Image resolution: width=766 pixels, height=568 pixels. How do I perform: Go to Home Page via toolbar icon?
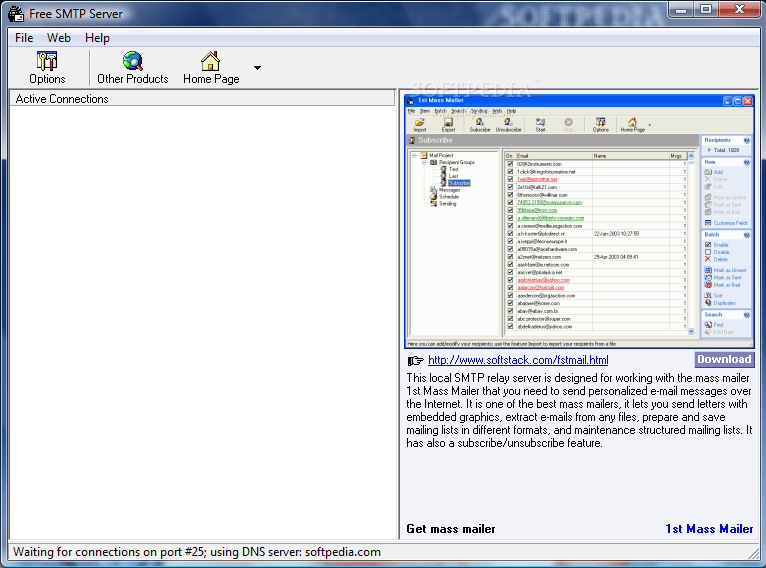pos(211,68)
